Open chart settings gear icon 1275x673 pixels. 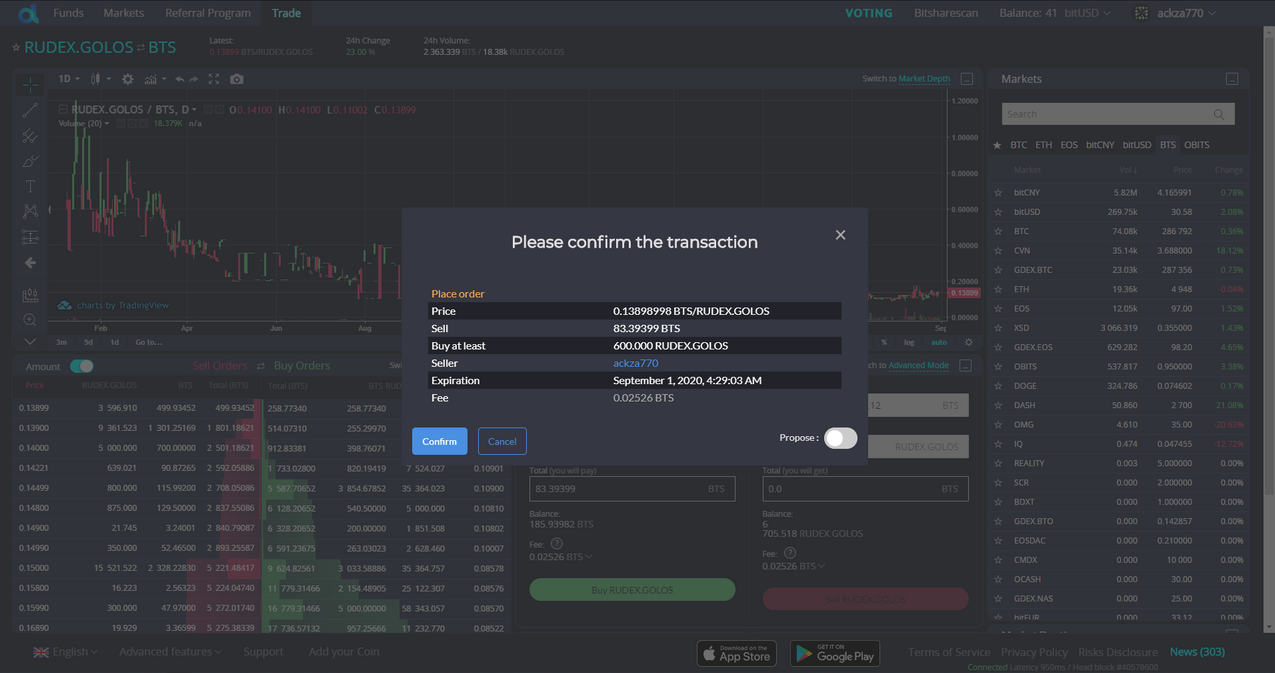coord(127,79)
